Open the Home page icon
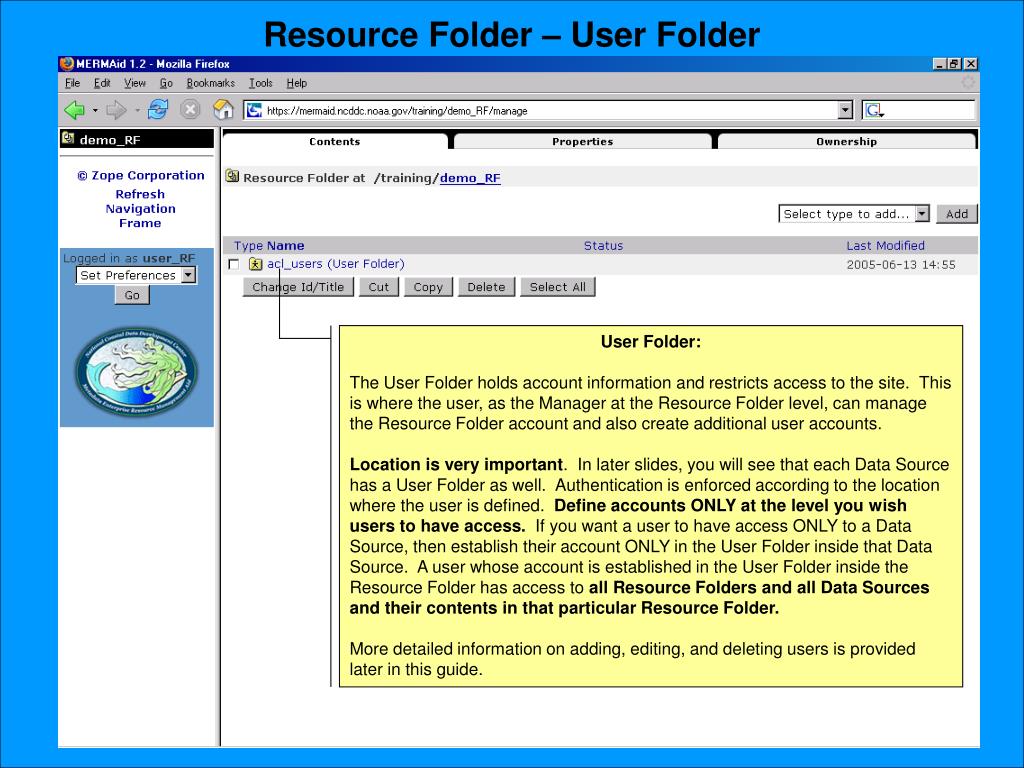The width and height of the screenshot is (1024, 768). point(223,110)
